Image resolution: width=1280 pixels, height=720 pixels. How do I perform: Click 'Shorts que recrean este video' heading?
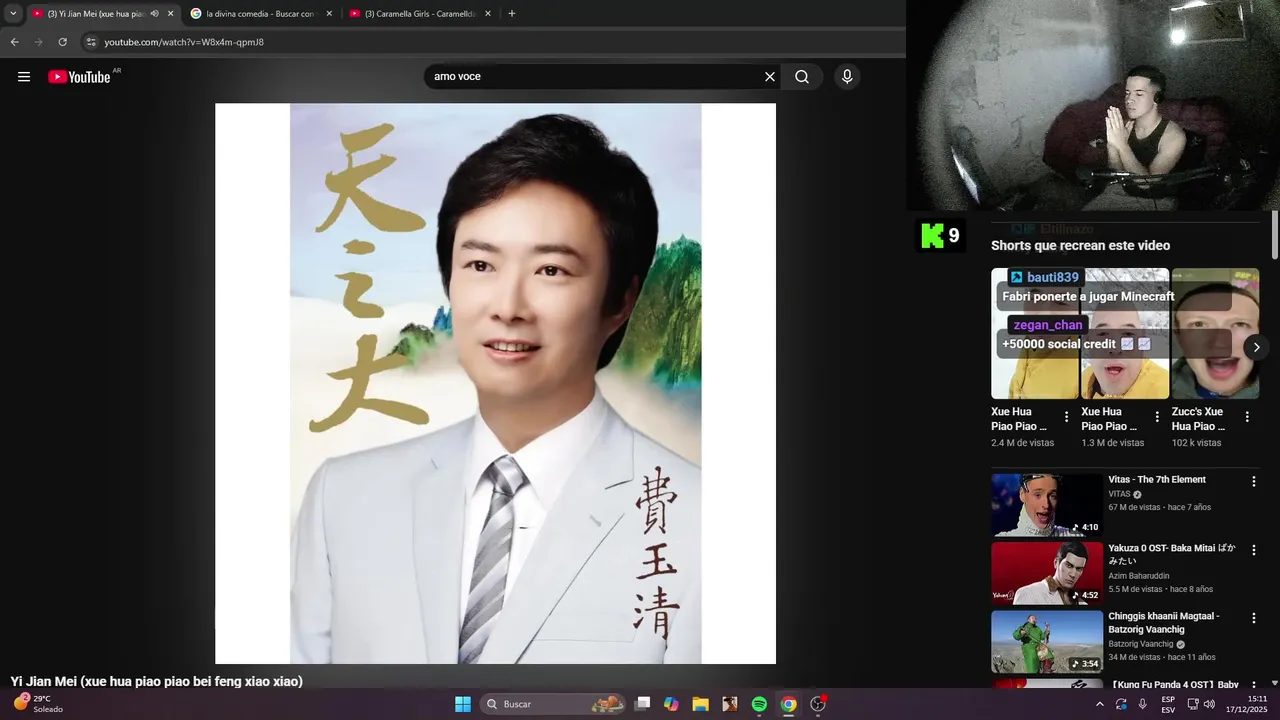tap(1080, 246)
